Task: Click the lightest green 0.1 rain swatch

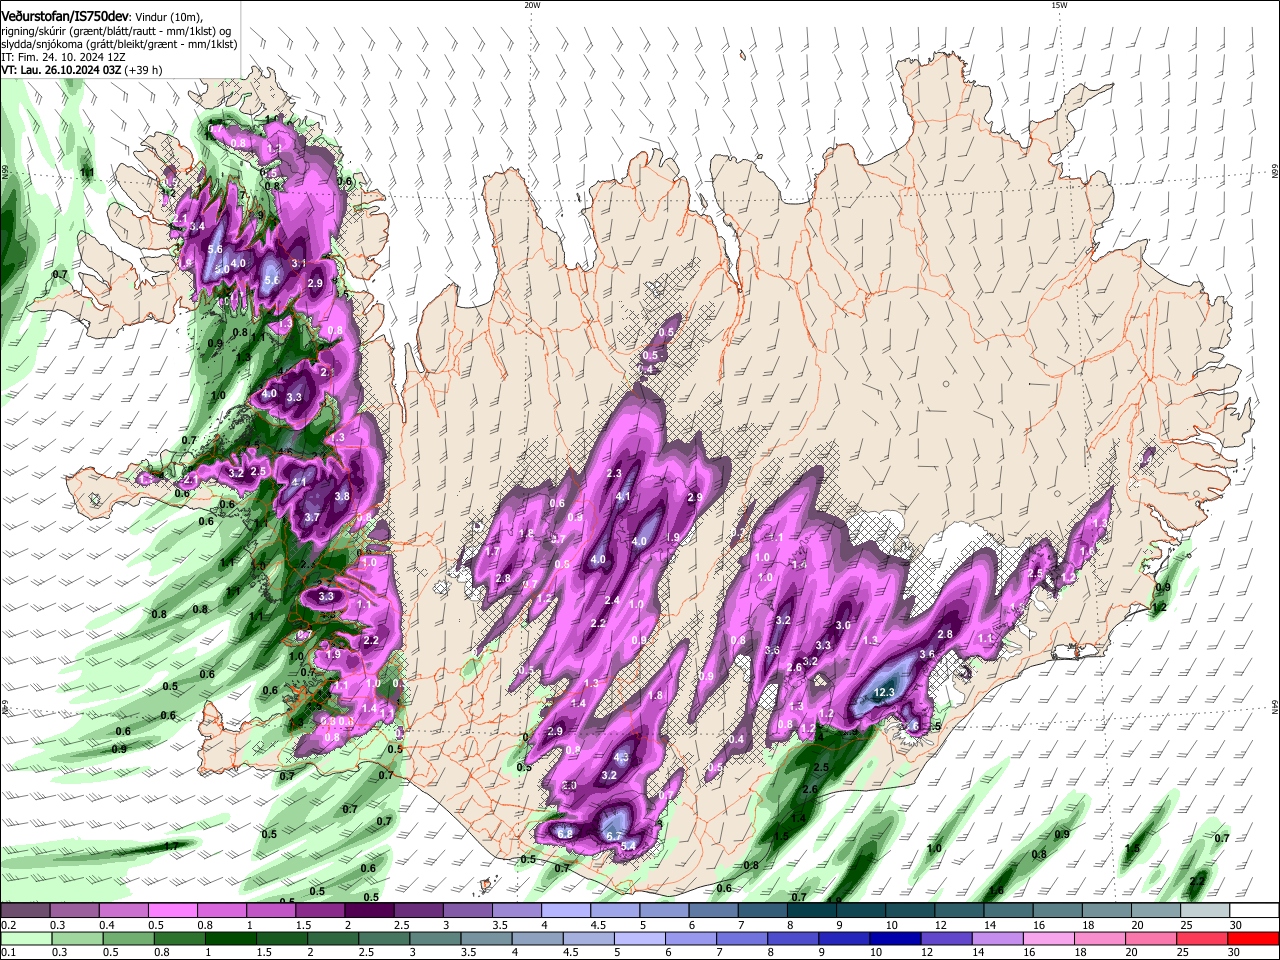Action: click(25, 938)
